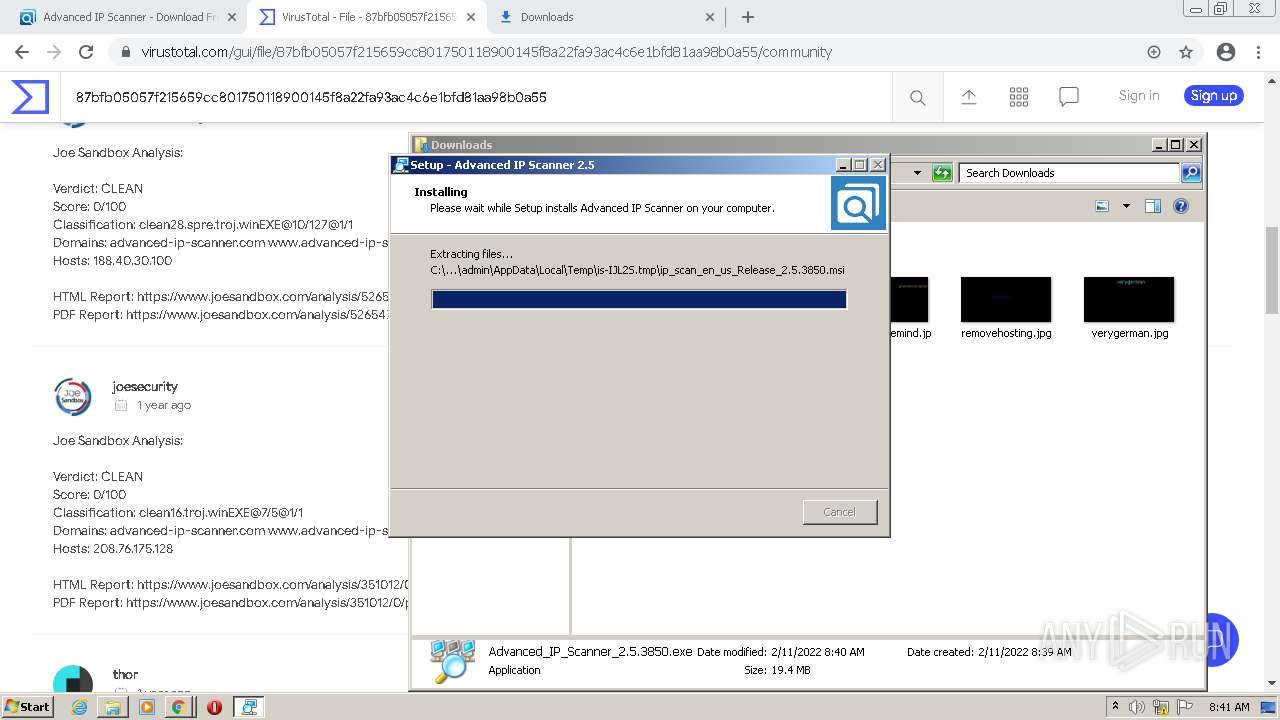Click the Sign up button

point(1214,96)
